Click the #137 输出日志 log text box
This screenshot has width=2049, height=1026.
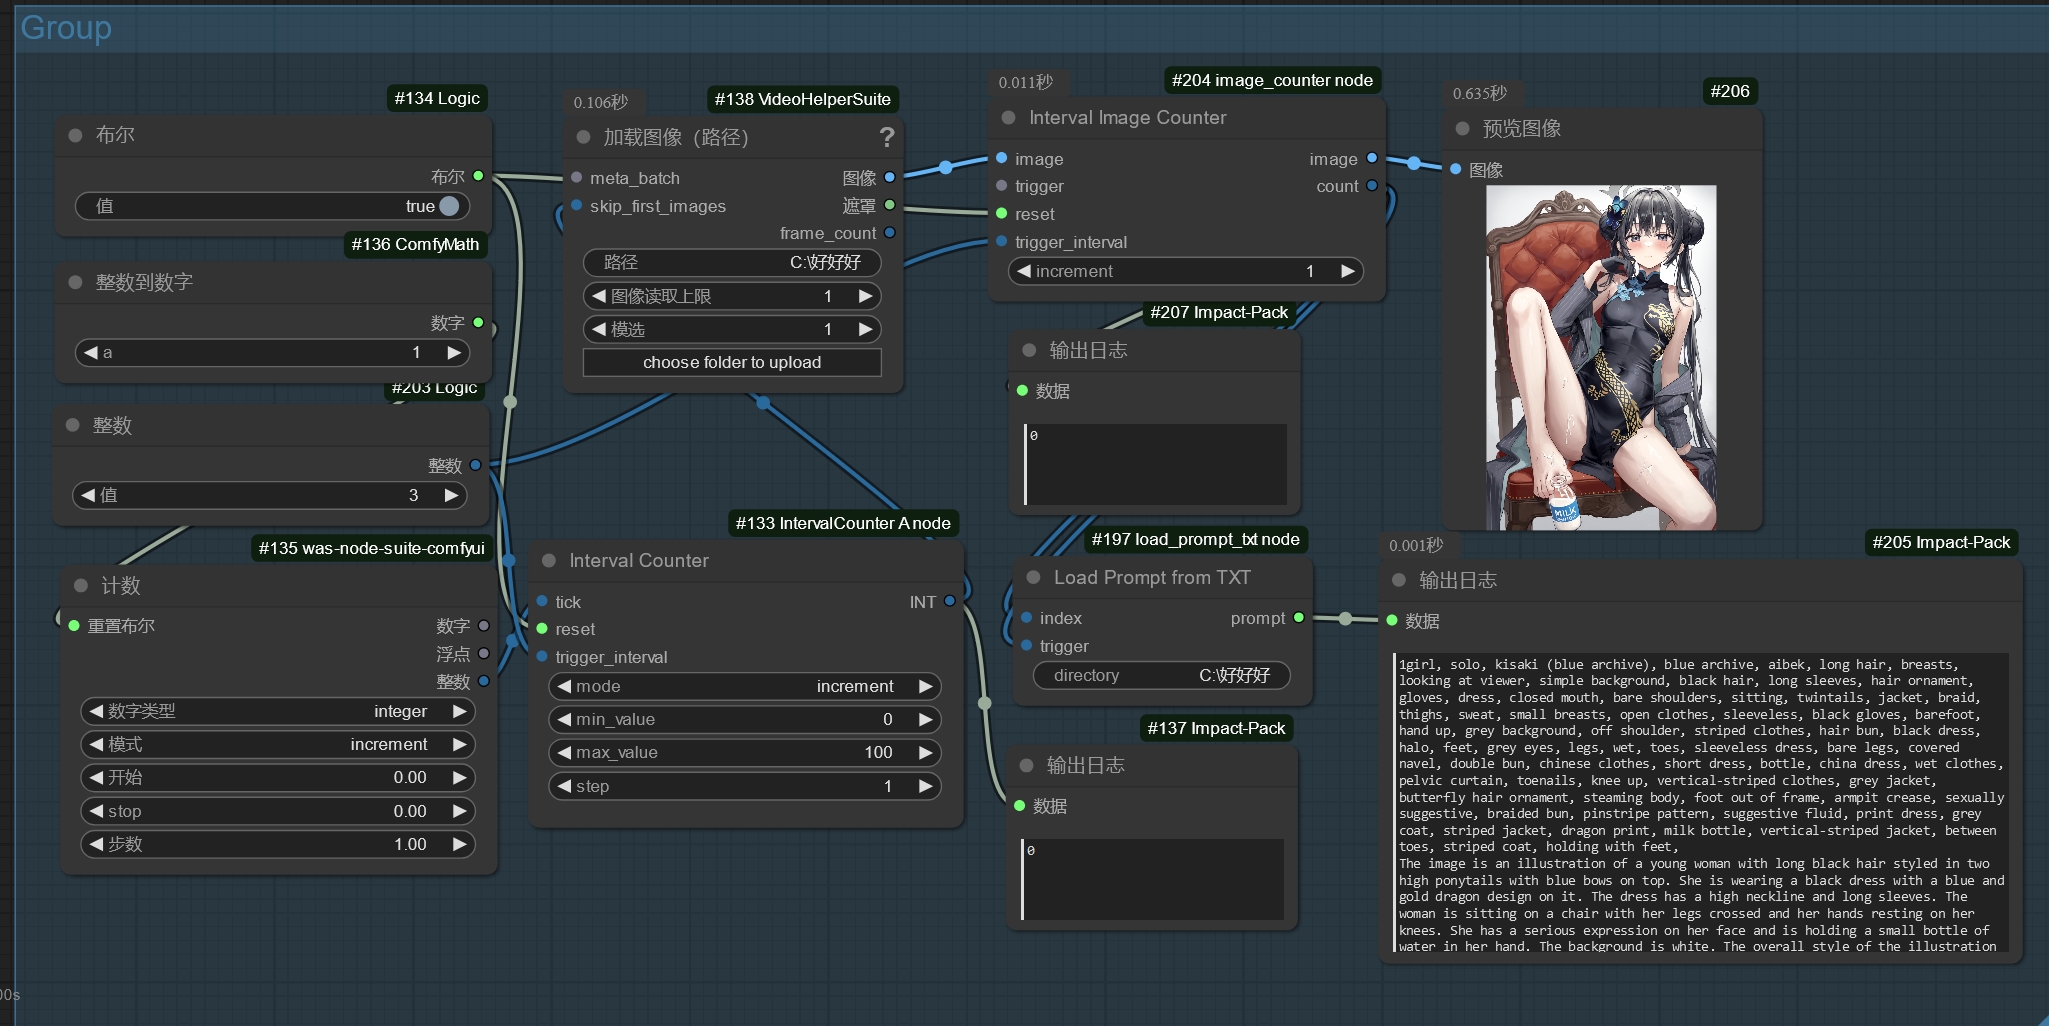[1152, 879]
